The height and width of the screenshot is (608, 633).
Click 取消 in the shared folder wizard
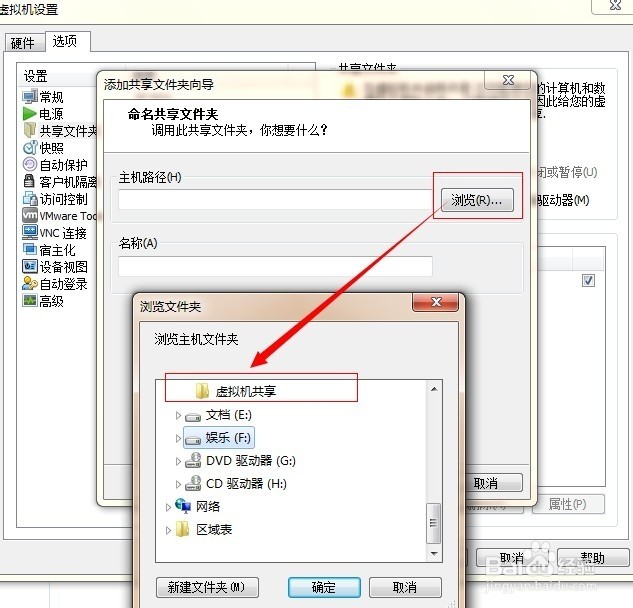[494, 483]
